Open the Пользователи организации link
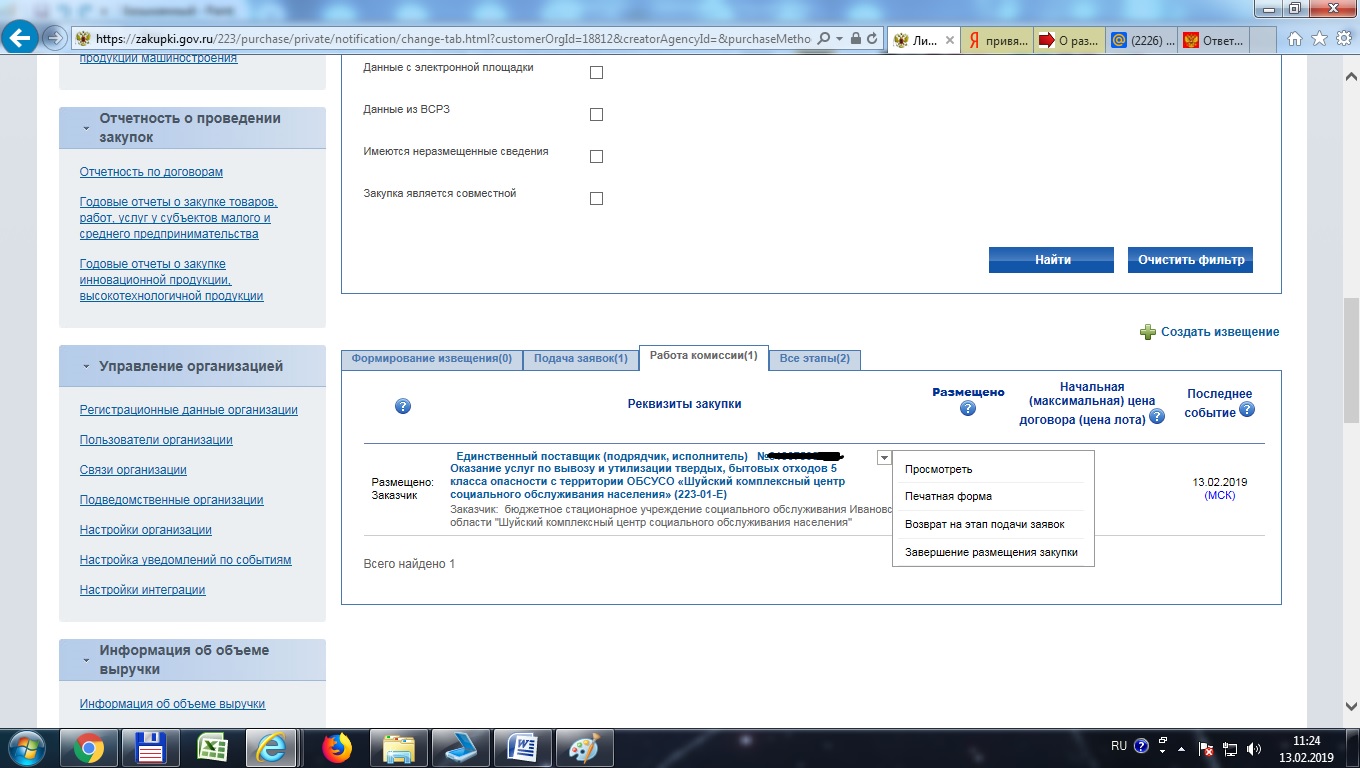Screen dimensions: 1360x768 pyautogui.click(x=156, y=440)
